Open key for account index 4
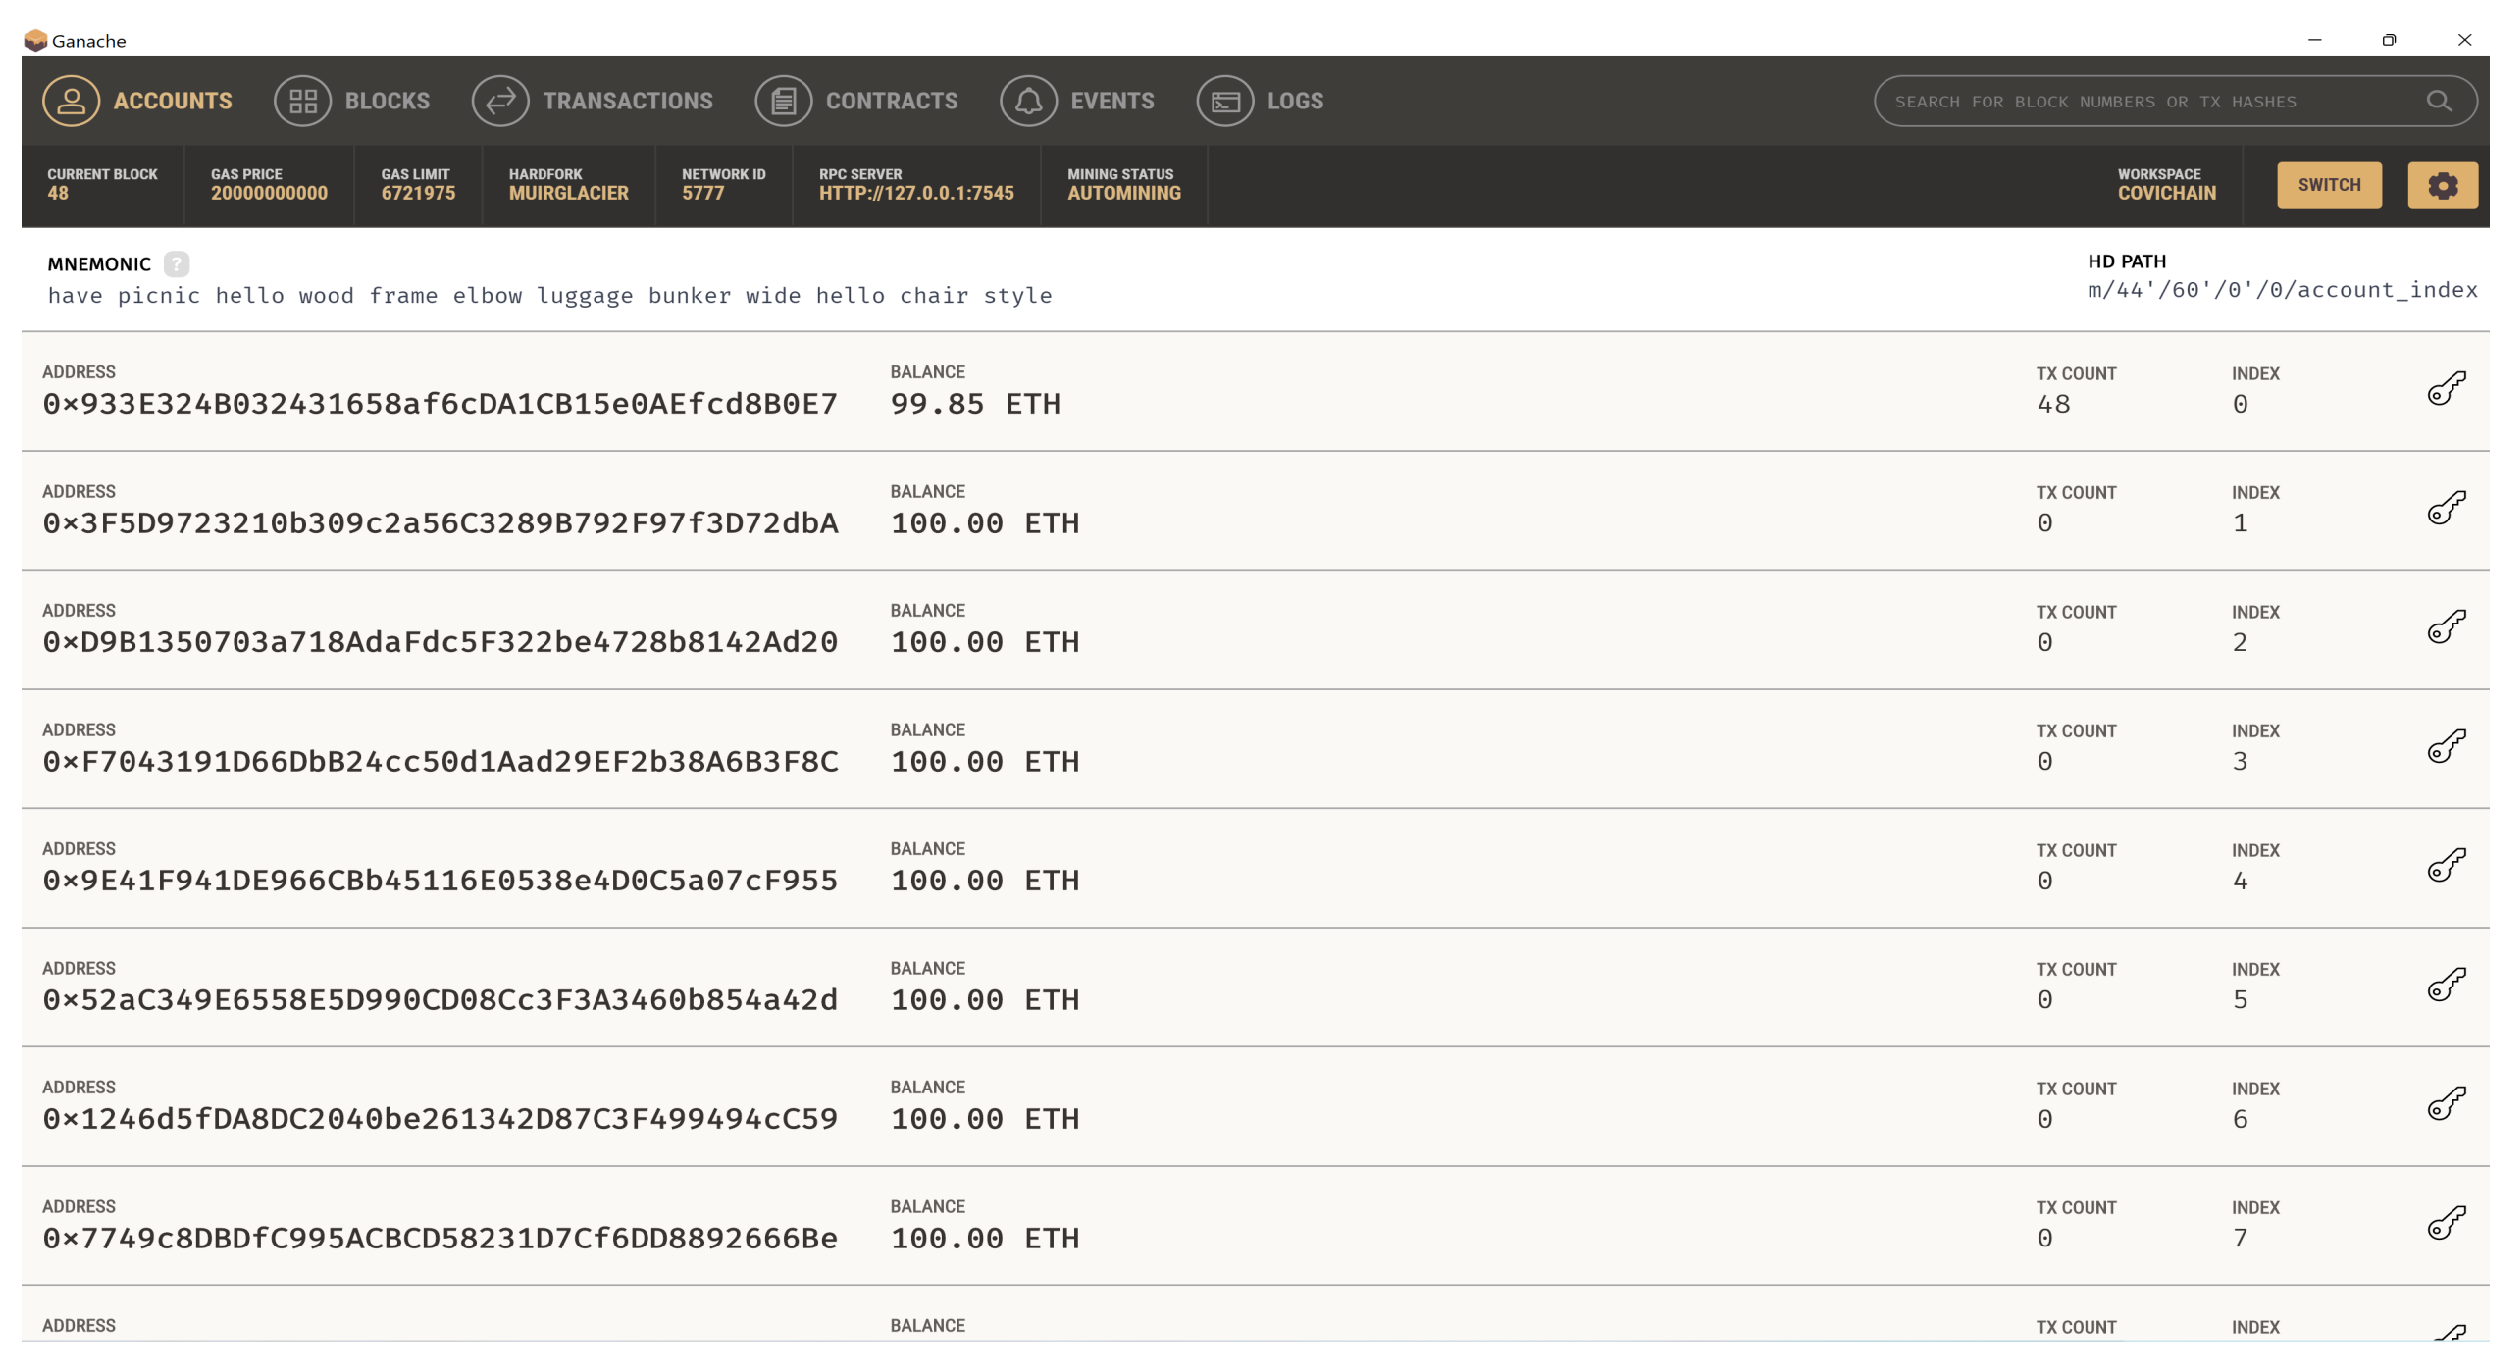Screen dimensions: 2514x1364 pos(2446,865)
